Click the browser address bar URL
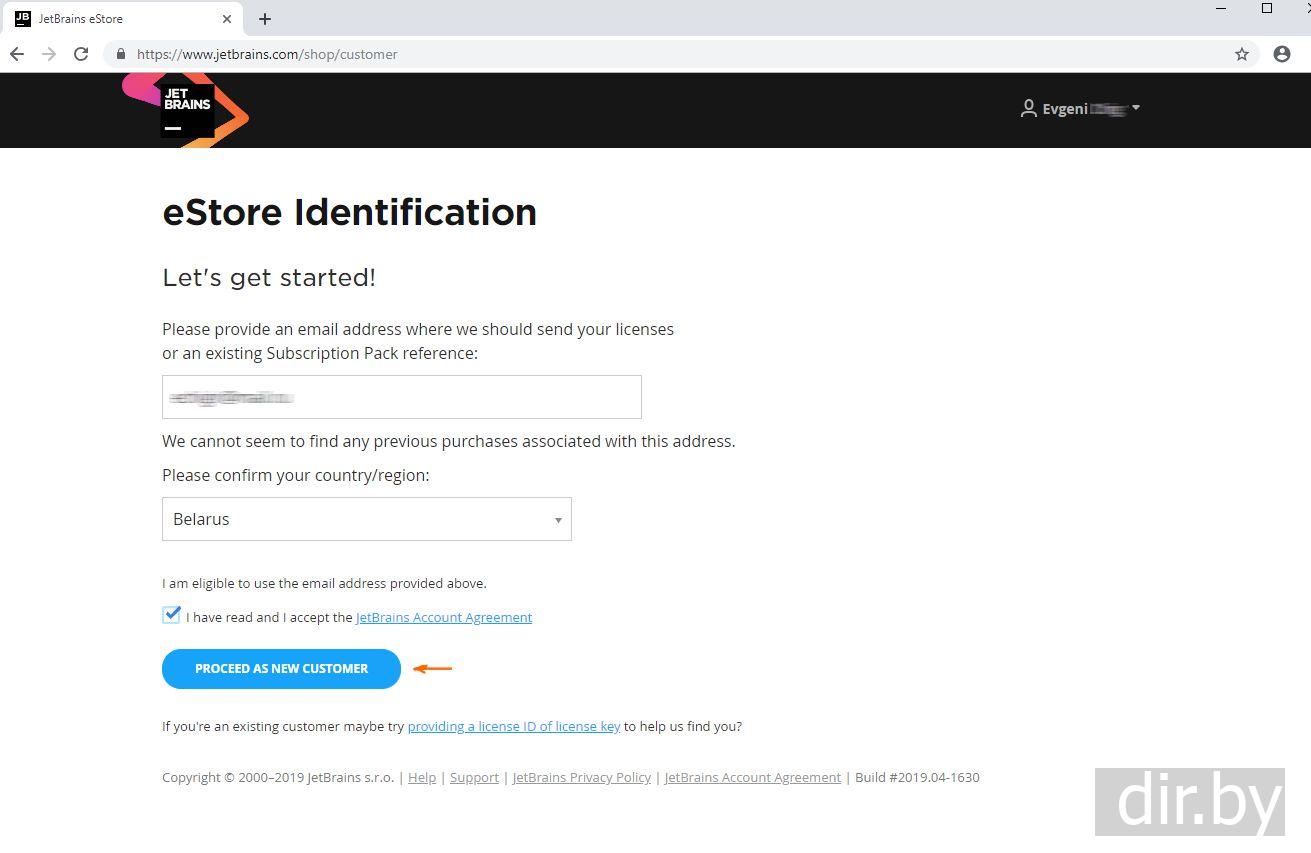Viewport: 1311px width, 853px height. [267, 54]
